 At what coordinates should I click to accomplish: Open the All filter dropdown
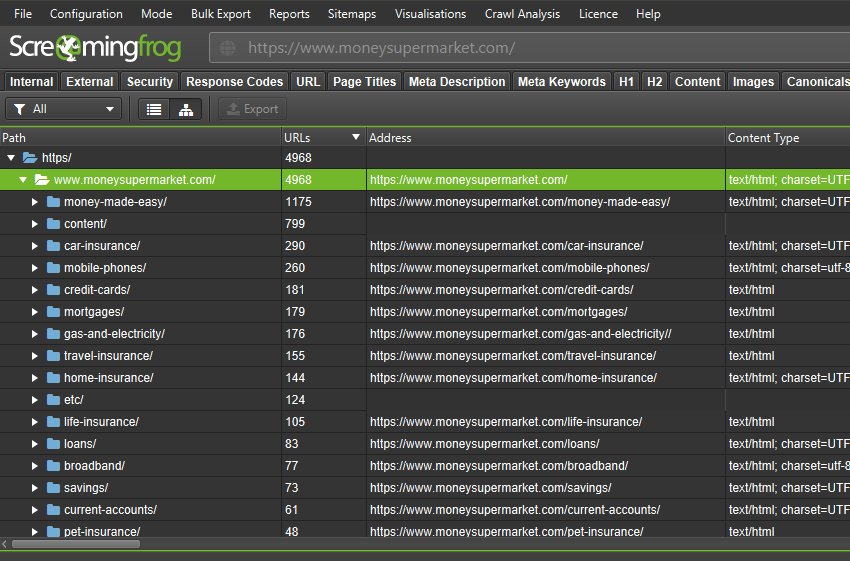(63, 109)
